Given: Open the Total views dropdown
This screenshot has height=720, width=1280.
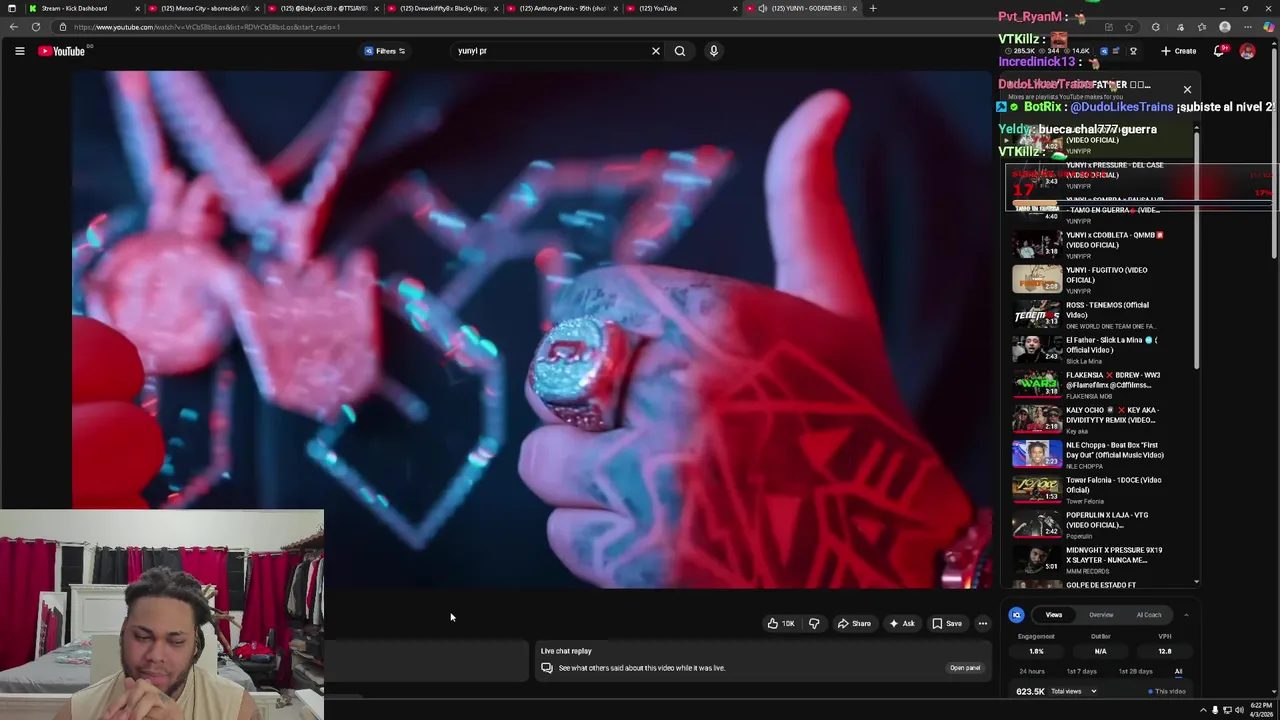Looking at the screenshot, I should pos(1073,691).
